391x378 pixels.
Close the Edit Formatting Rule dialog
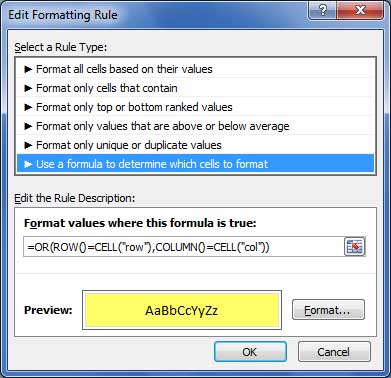pos(360,11)
